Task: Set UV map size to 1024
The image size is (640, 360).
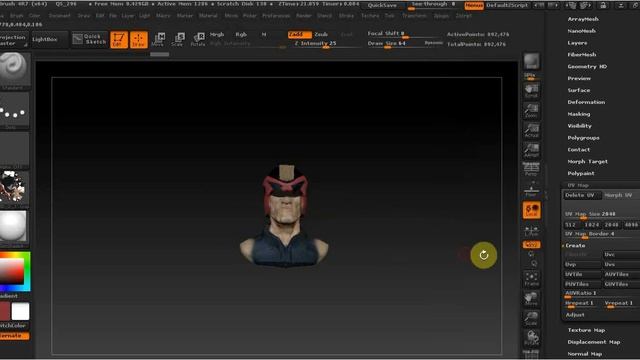Action: pos(592,224)
